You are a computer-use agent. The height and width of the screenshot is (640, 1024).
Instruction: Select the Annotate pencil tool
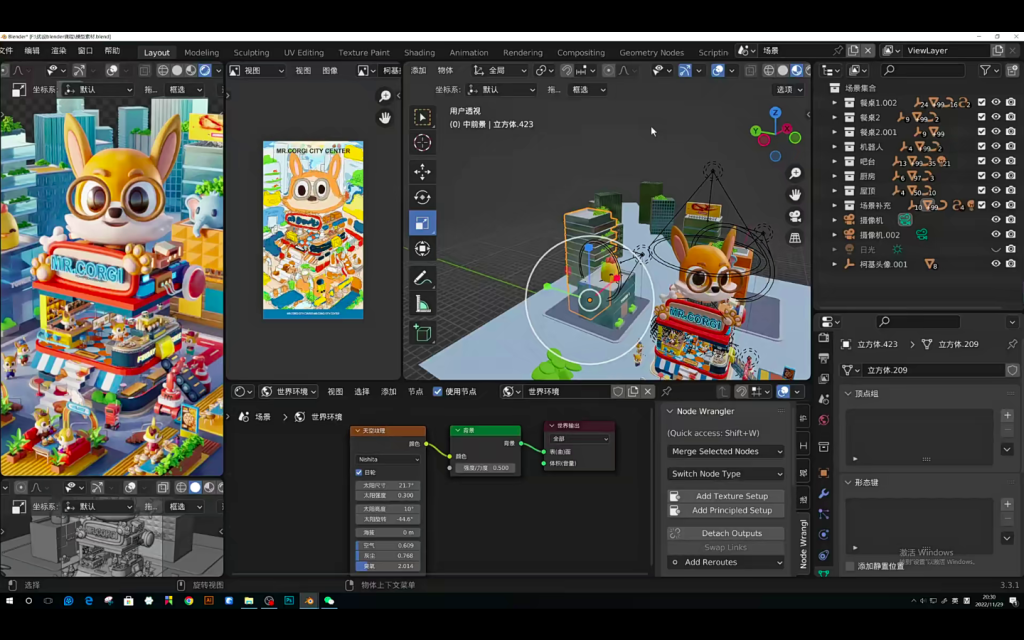[422, 277]
